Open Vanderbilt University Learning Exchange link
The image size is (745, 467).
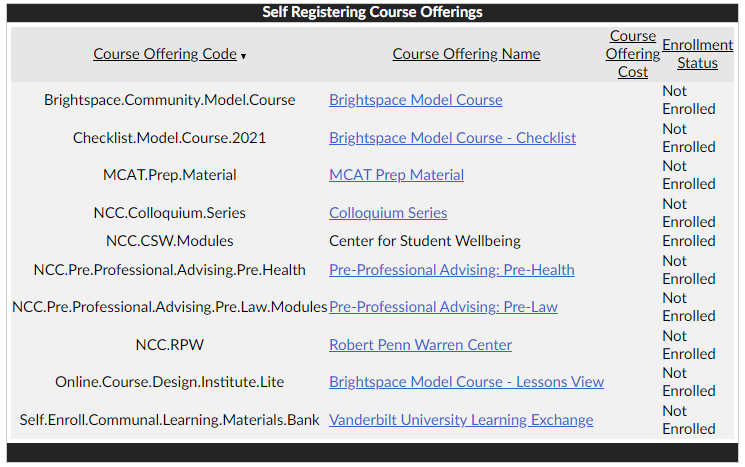click(461, 420)
